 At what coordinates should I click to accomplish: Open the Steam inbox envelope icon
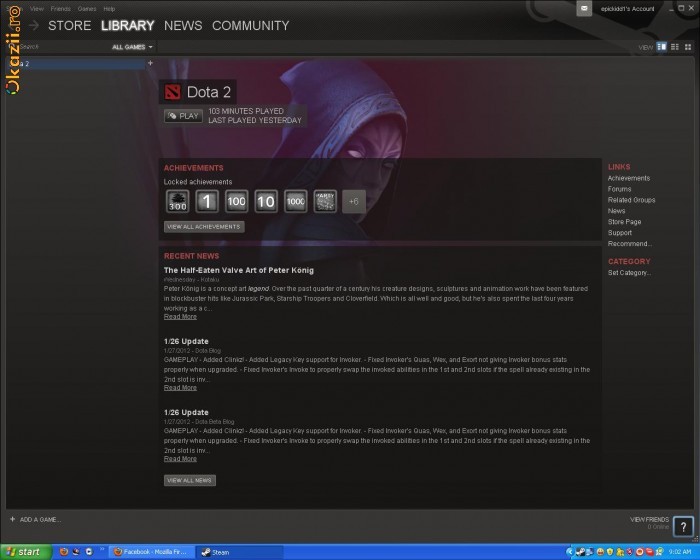pos(584,8)
